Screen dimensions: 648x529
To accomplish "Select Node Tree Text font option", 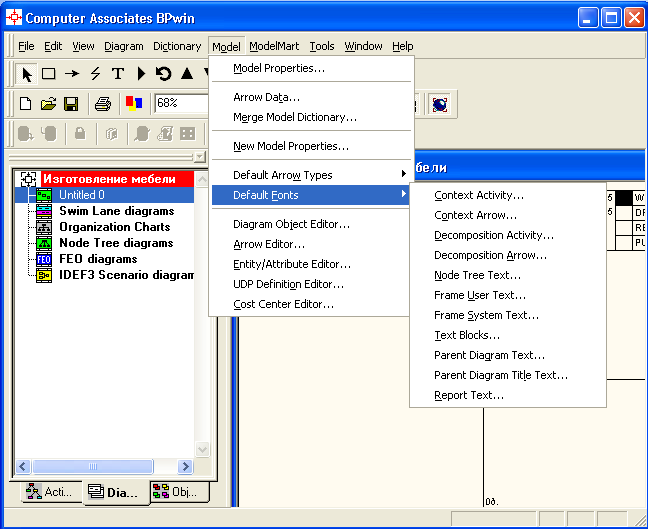I will [508, 275].
